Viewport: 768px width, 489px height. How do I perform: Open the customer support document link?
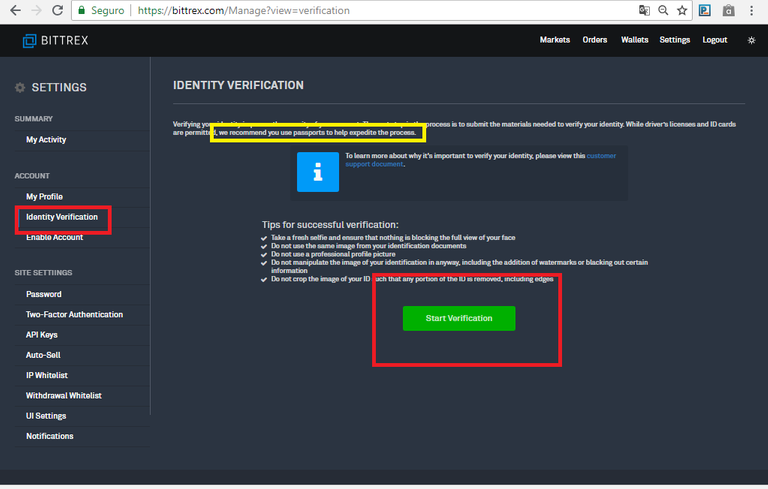click(480, 160)
